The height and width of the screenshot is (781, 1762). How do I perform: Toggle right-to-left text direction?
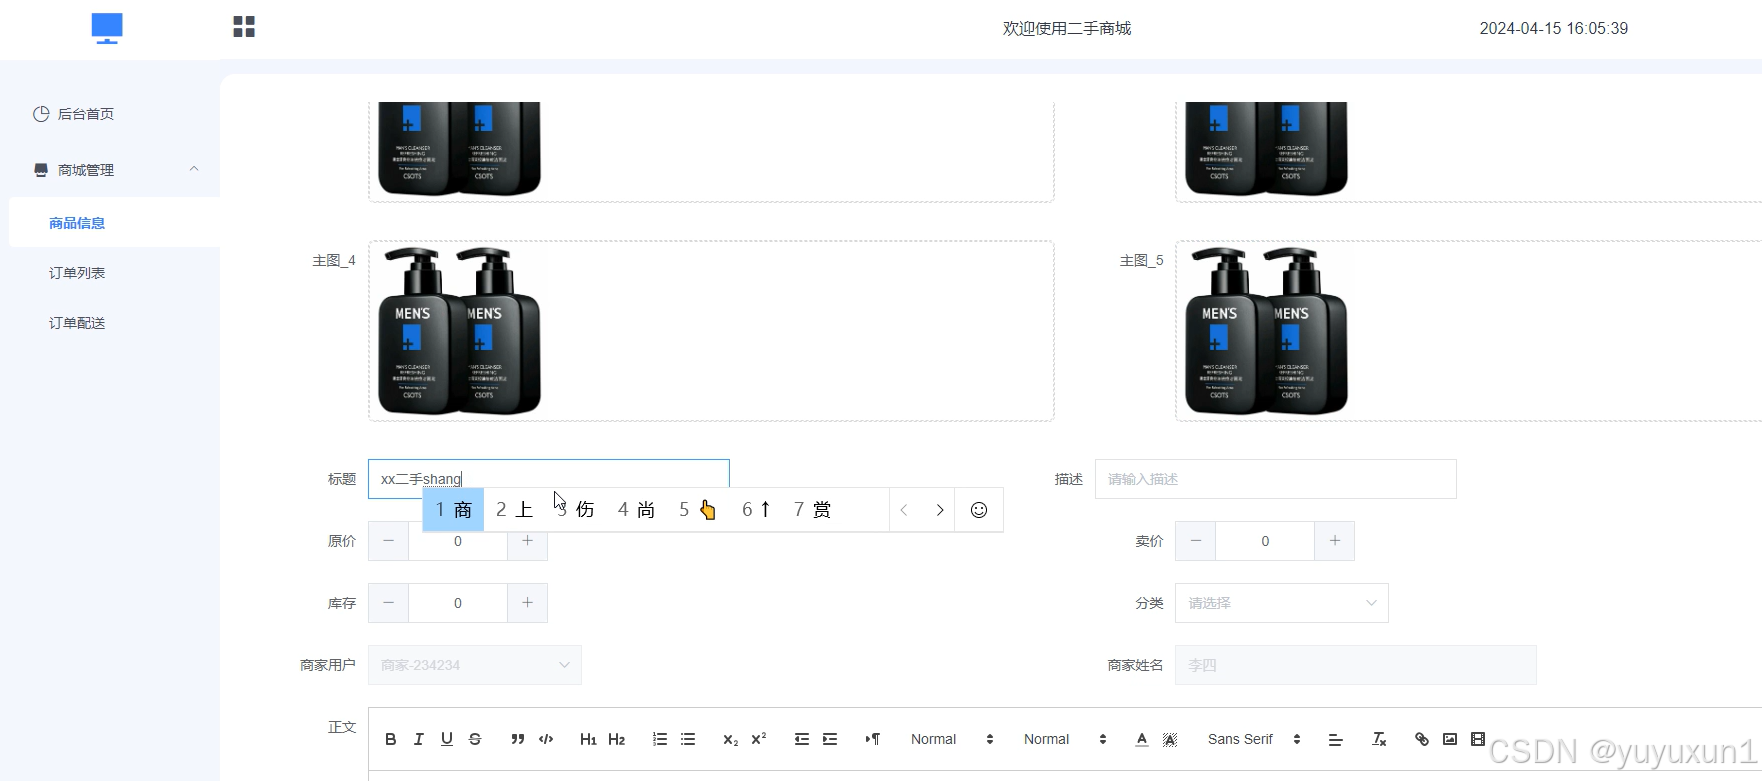(873, 739)
